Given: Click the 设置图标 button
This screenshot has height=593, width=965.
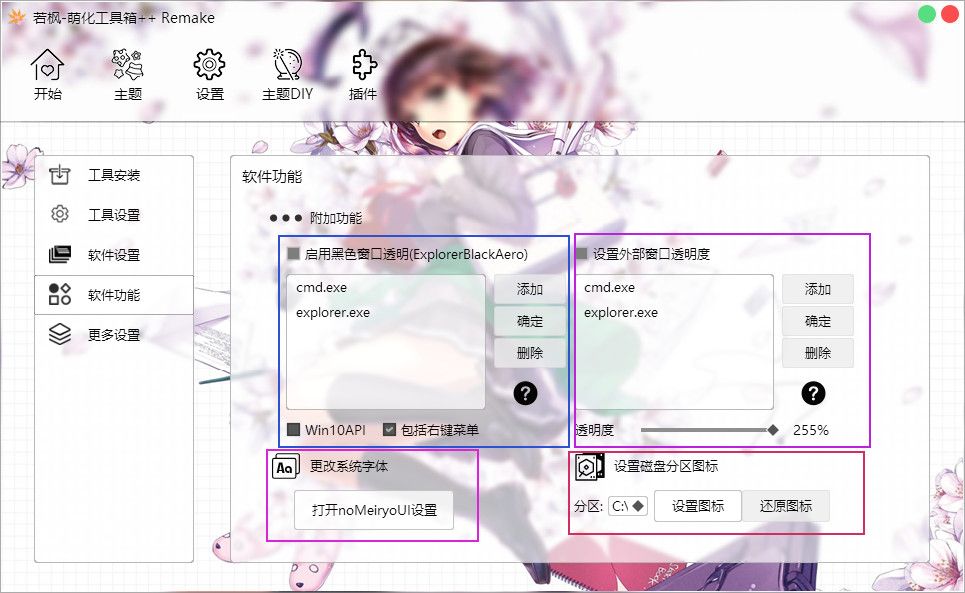Looking at the screenshot, I should click(698, 506).
